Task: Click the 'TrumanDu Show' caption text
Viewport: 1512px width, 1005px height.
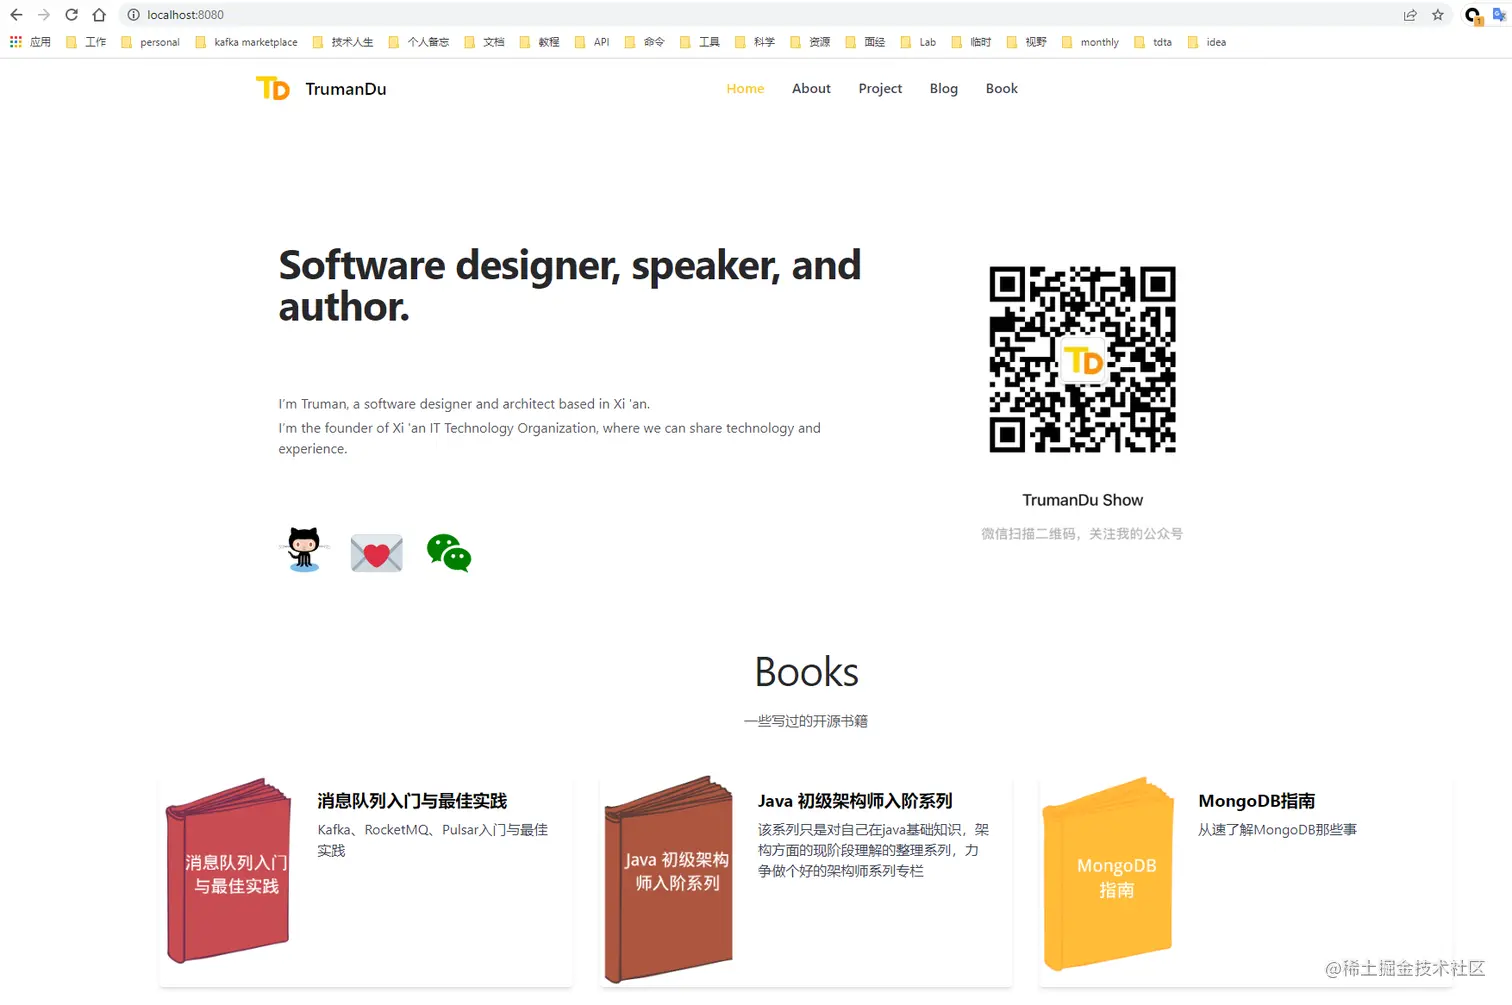Action: click(1082, 500)
